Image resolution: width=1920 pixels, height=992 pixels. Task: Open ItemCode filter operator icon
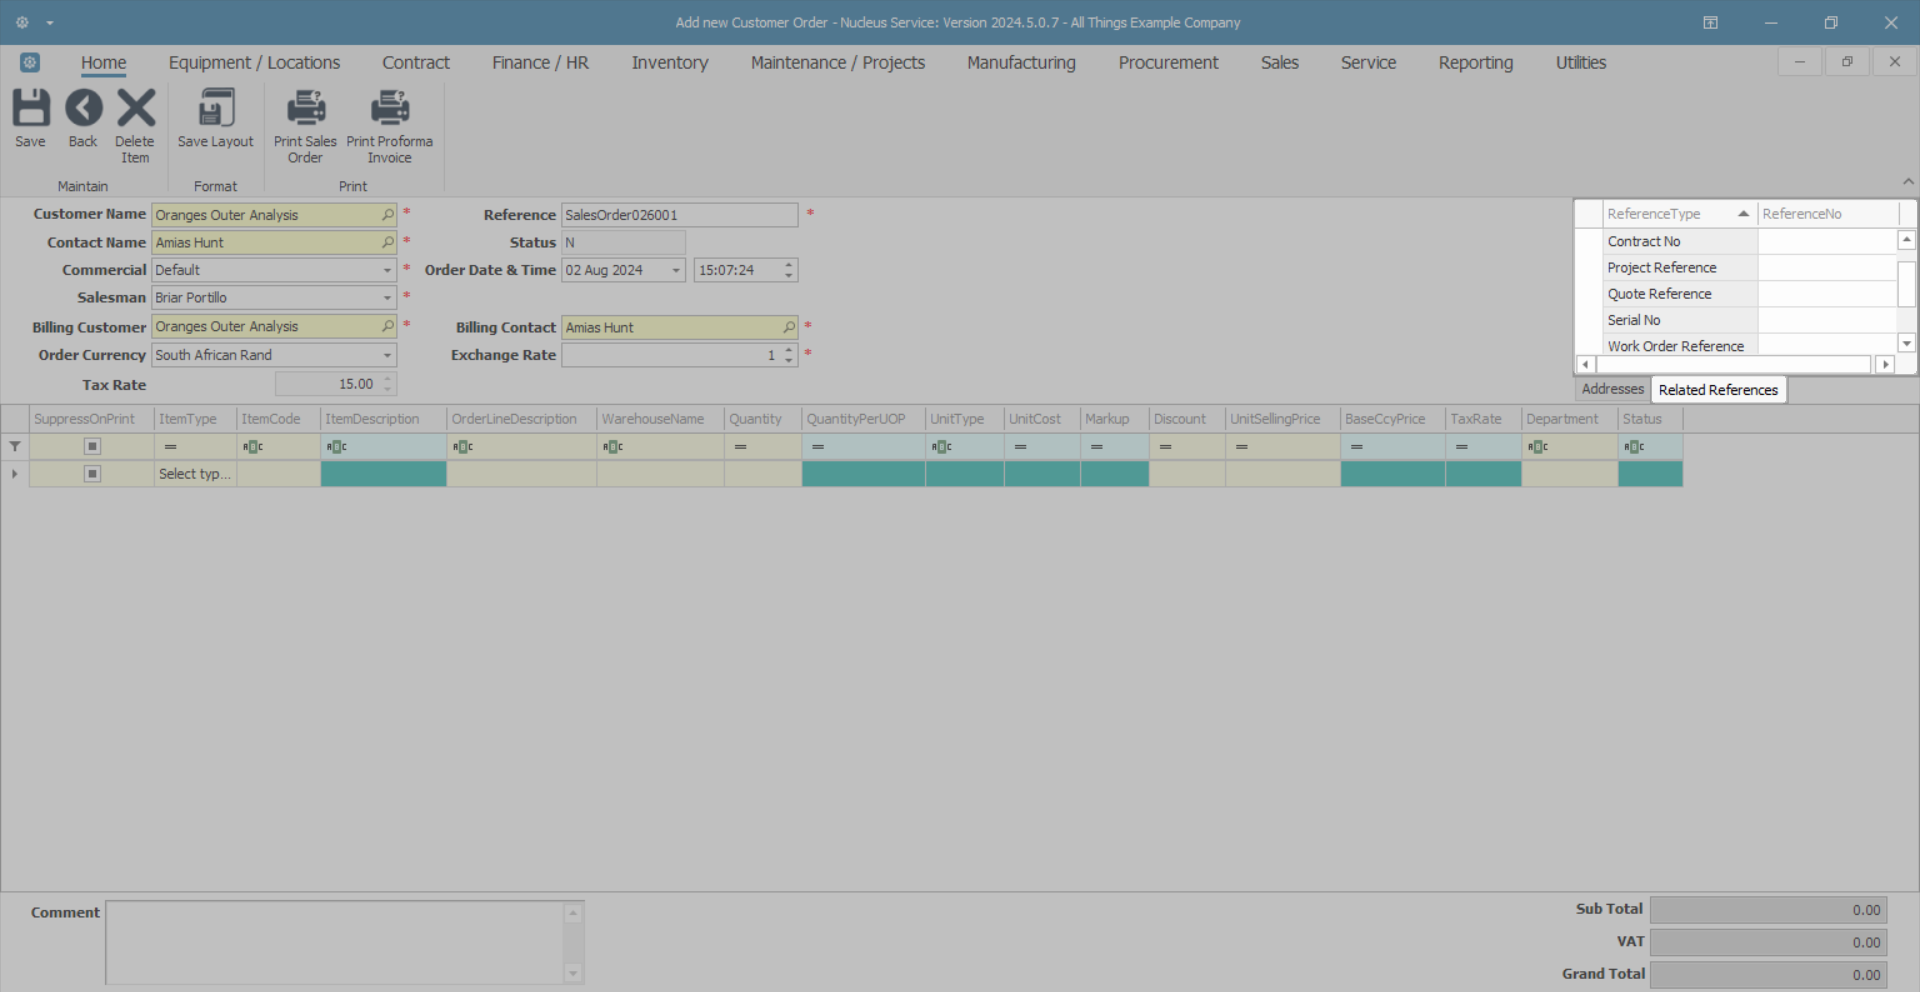[x=253, y=447]
